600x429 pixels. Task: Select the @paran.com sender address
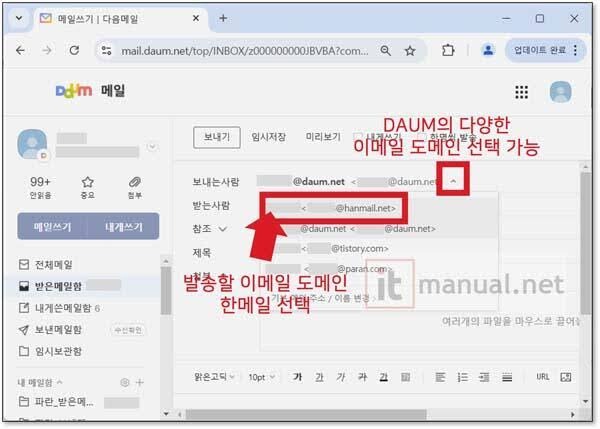pyautogui.click(x=331, y=269)
